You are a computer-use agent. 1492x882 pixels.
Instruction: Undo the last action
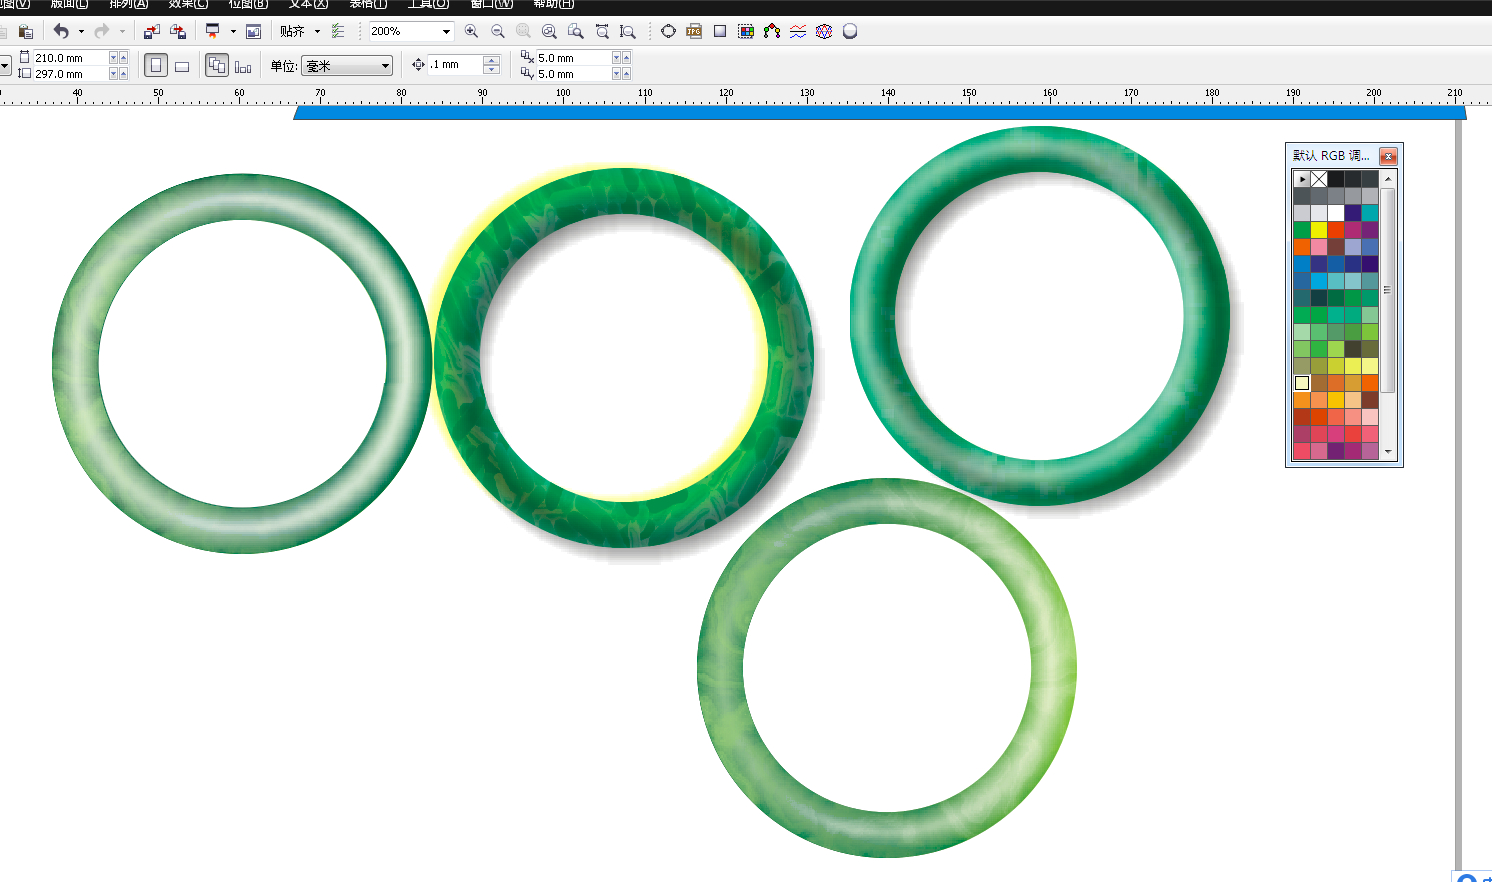(61, 32)
